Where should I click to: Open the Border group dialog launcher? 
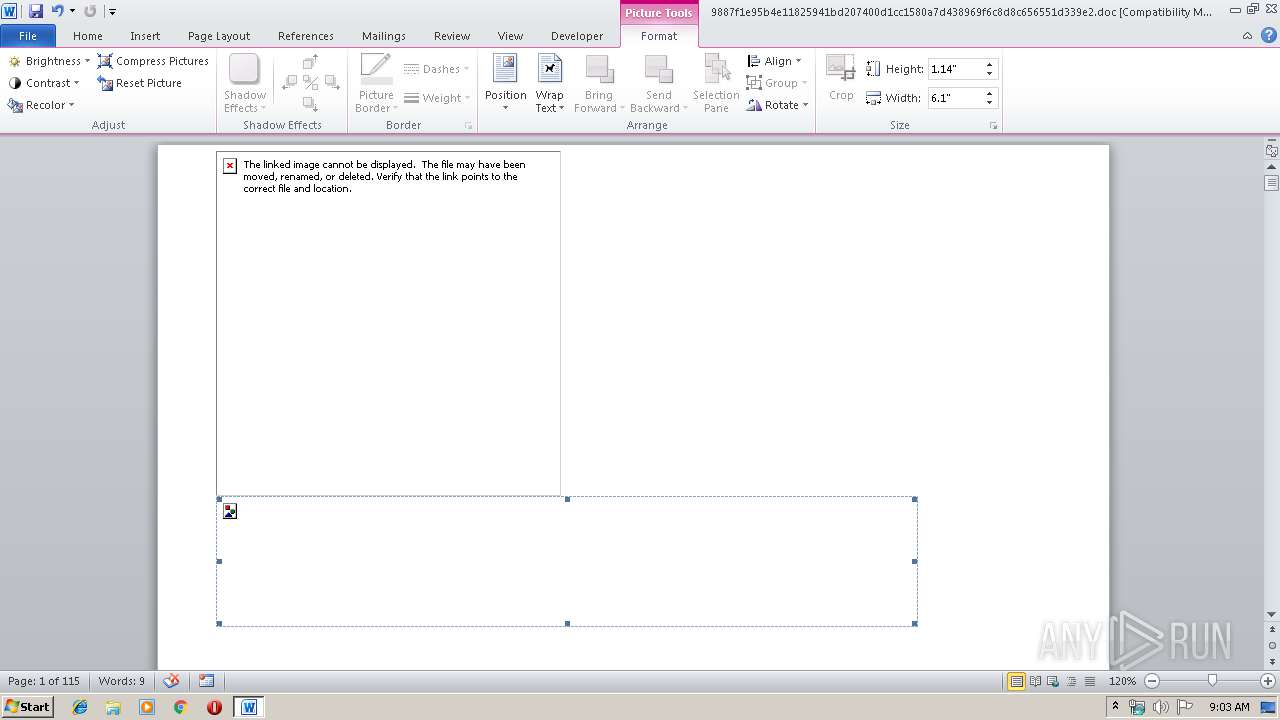pyautogui.click(x=468, y=126)
